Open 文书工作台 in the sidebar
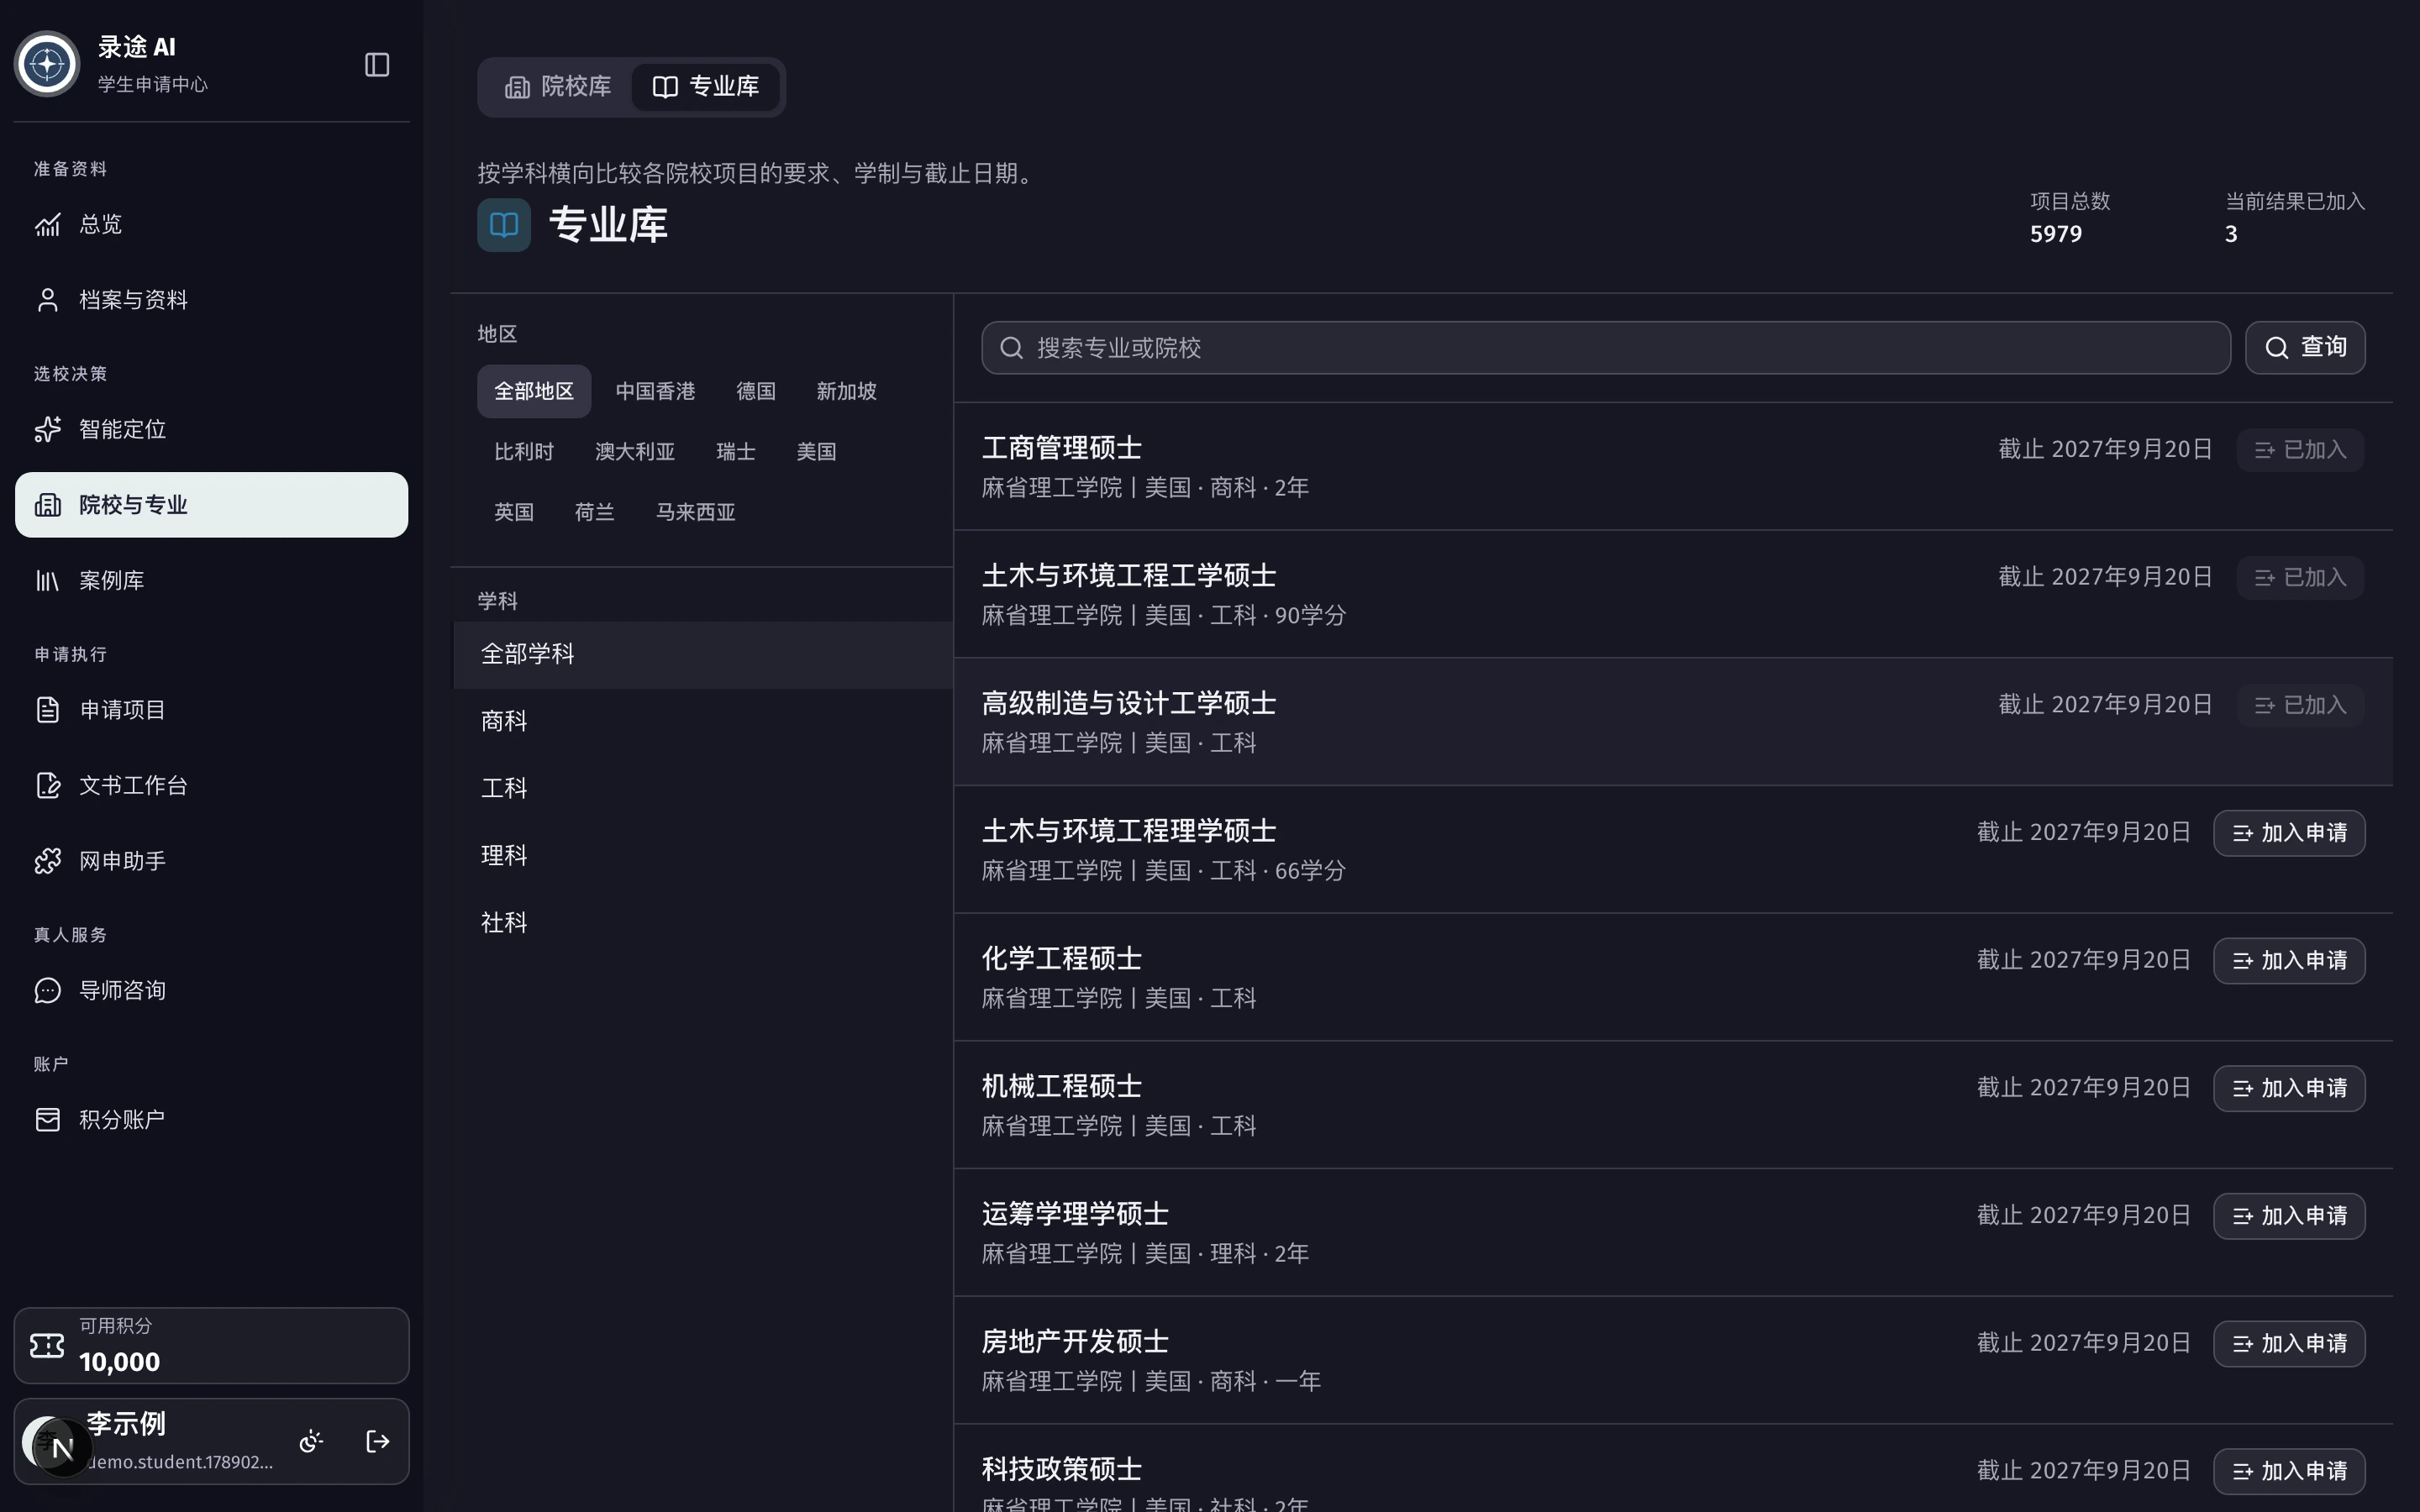The width and height of the screenshot is (2420, 1512). coord(211,785)
